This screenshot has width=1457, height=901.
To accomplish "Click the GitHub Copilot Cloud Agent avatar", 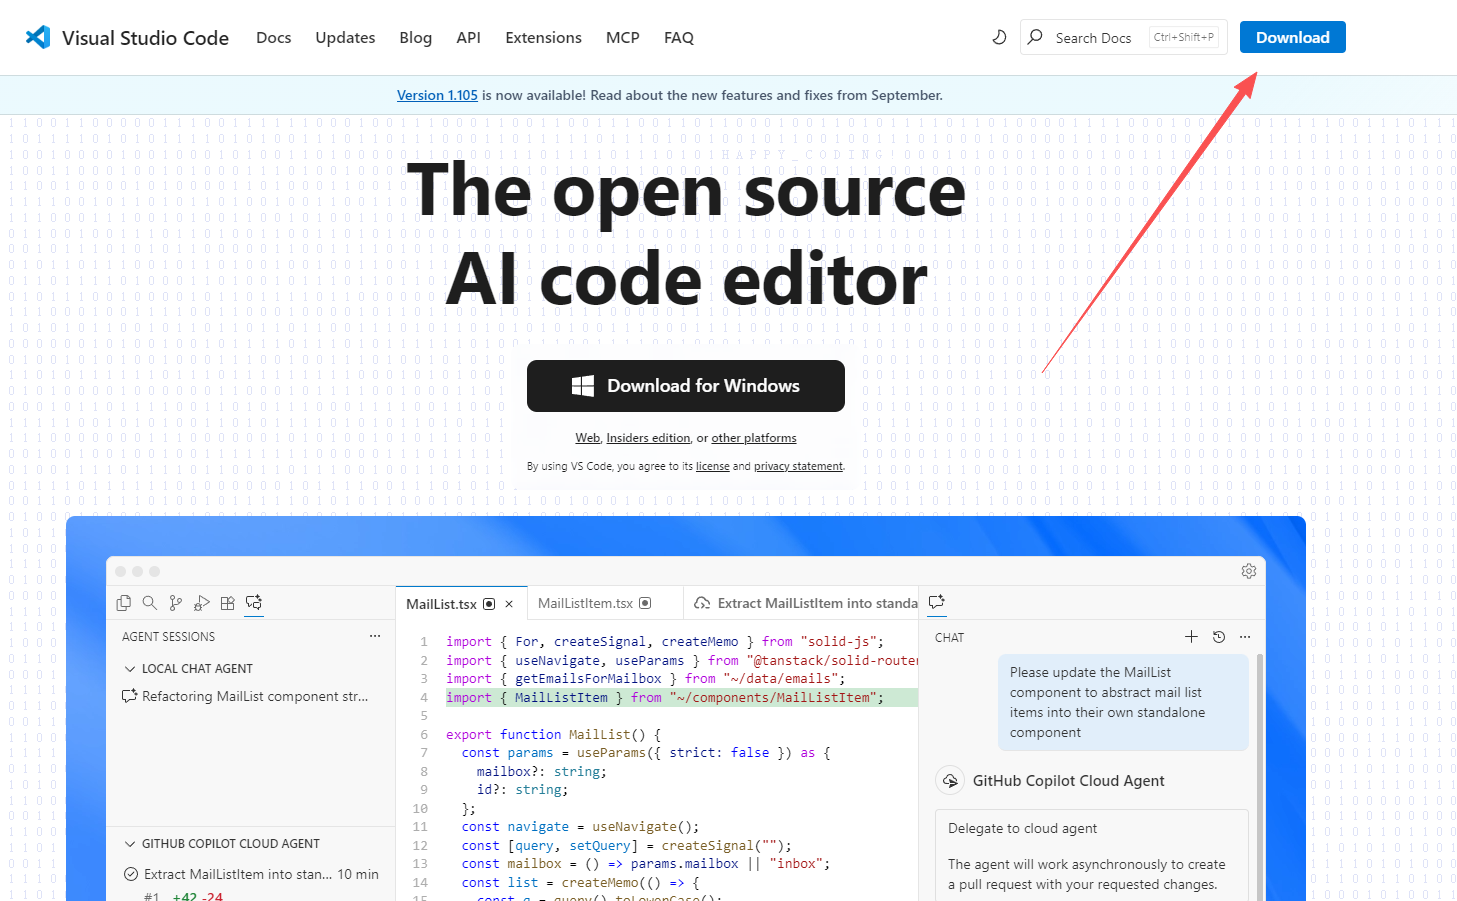I will point(950,781).
